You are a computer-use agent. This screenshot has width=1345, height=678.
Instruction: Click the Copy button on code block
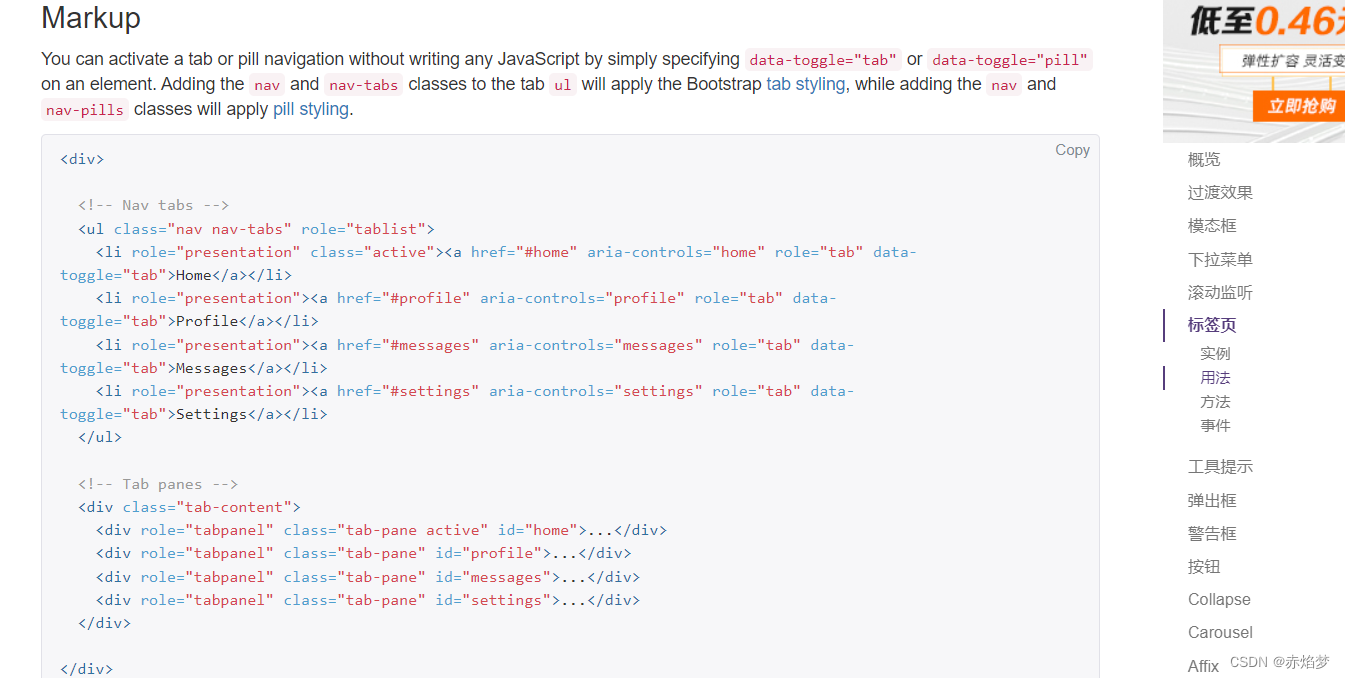pos(1072,150)
